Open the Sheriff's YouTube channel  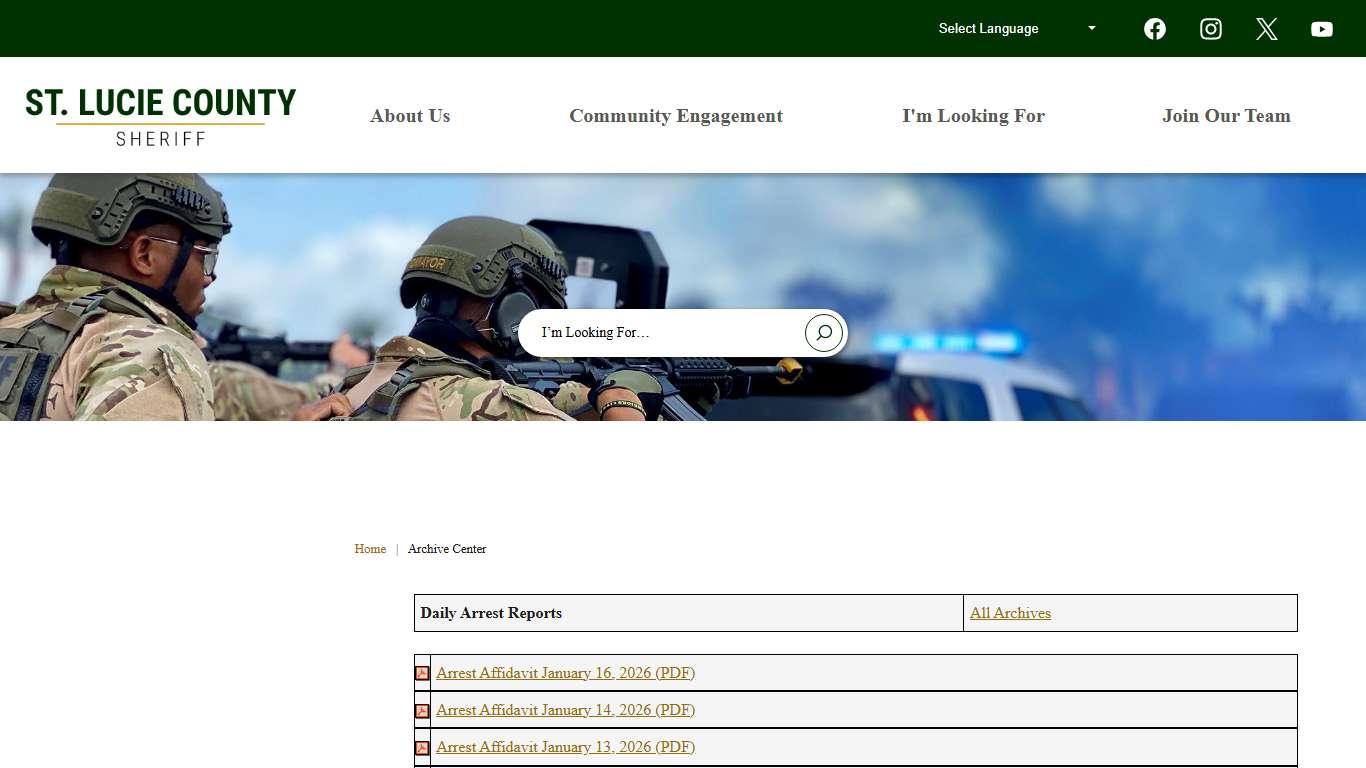pos(1322,28)
